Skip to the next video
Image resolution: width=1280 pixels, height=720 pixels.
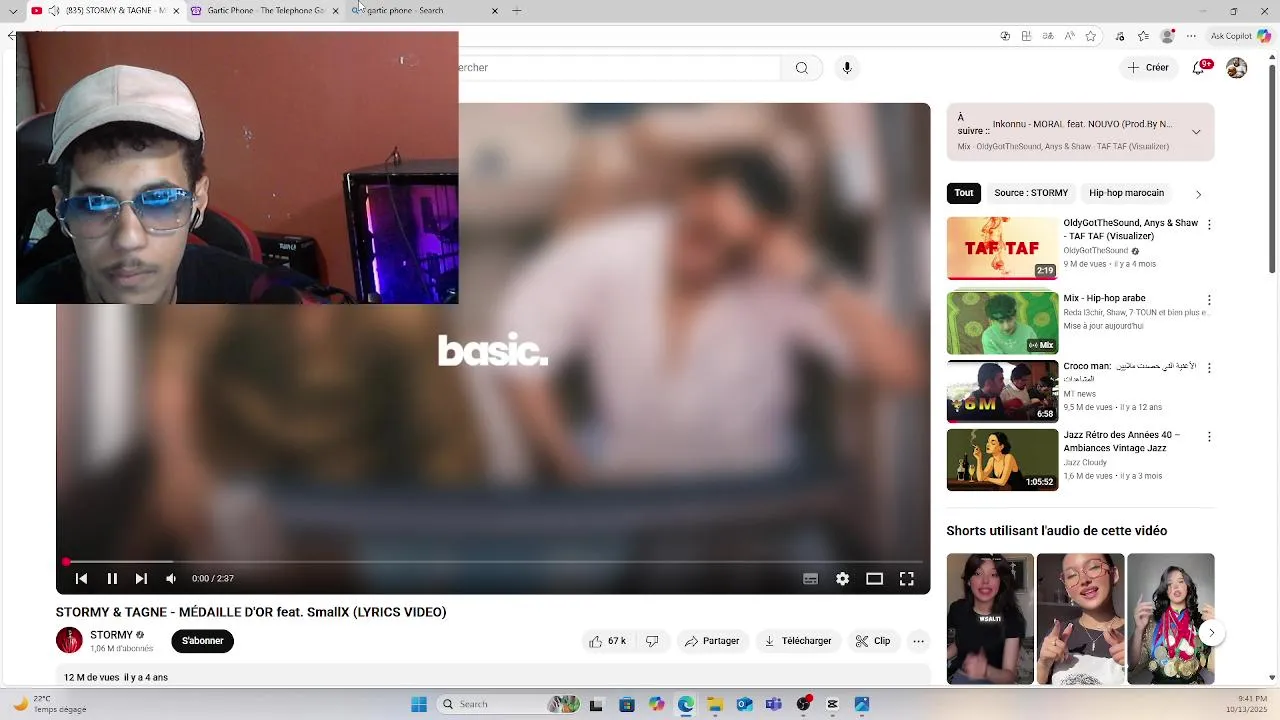tap(141, 578)
